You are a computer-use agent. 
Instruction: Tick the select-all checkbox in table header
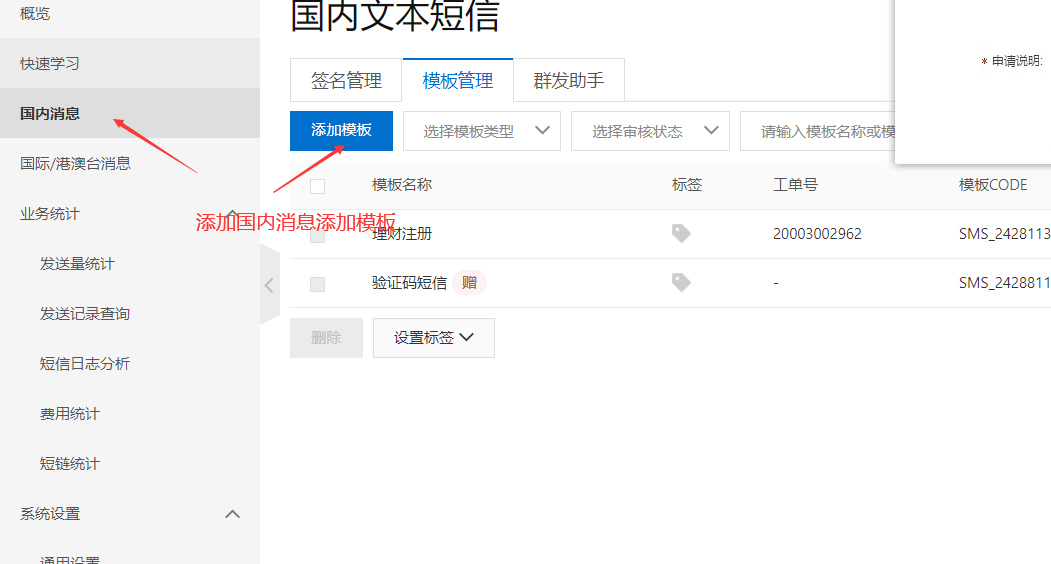click(318, 186)
